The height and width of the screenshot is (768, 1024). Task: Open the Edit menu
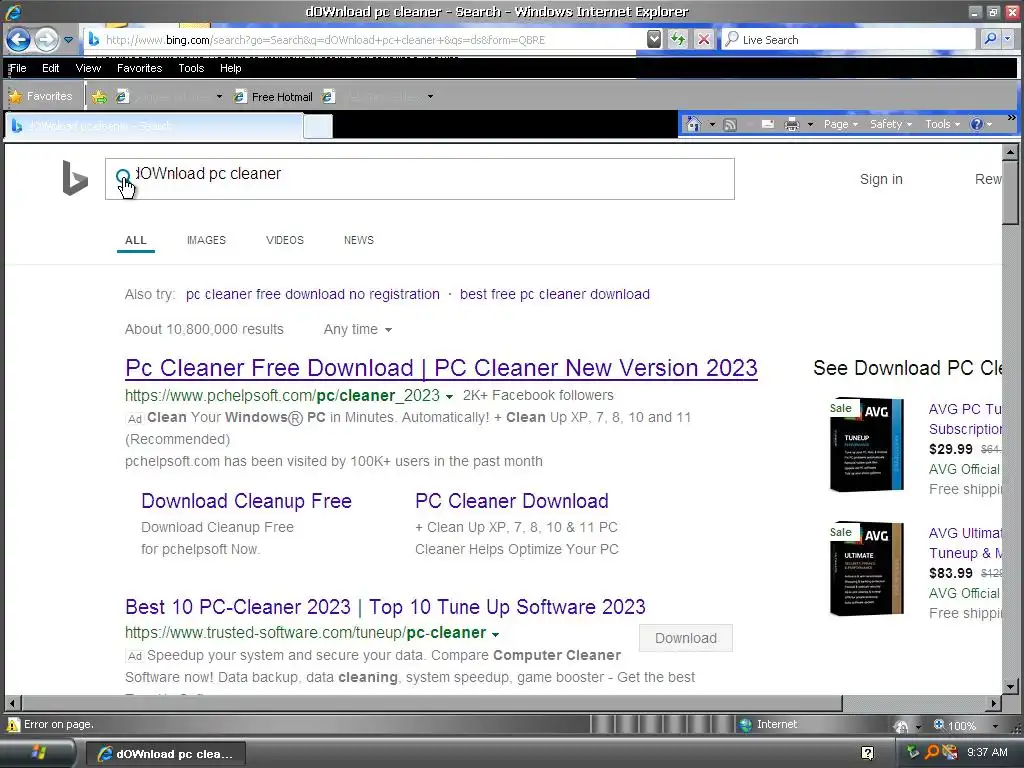pyautogui.click(x=50, y=68)
